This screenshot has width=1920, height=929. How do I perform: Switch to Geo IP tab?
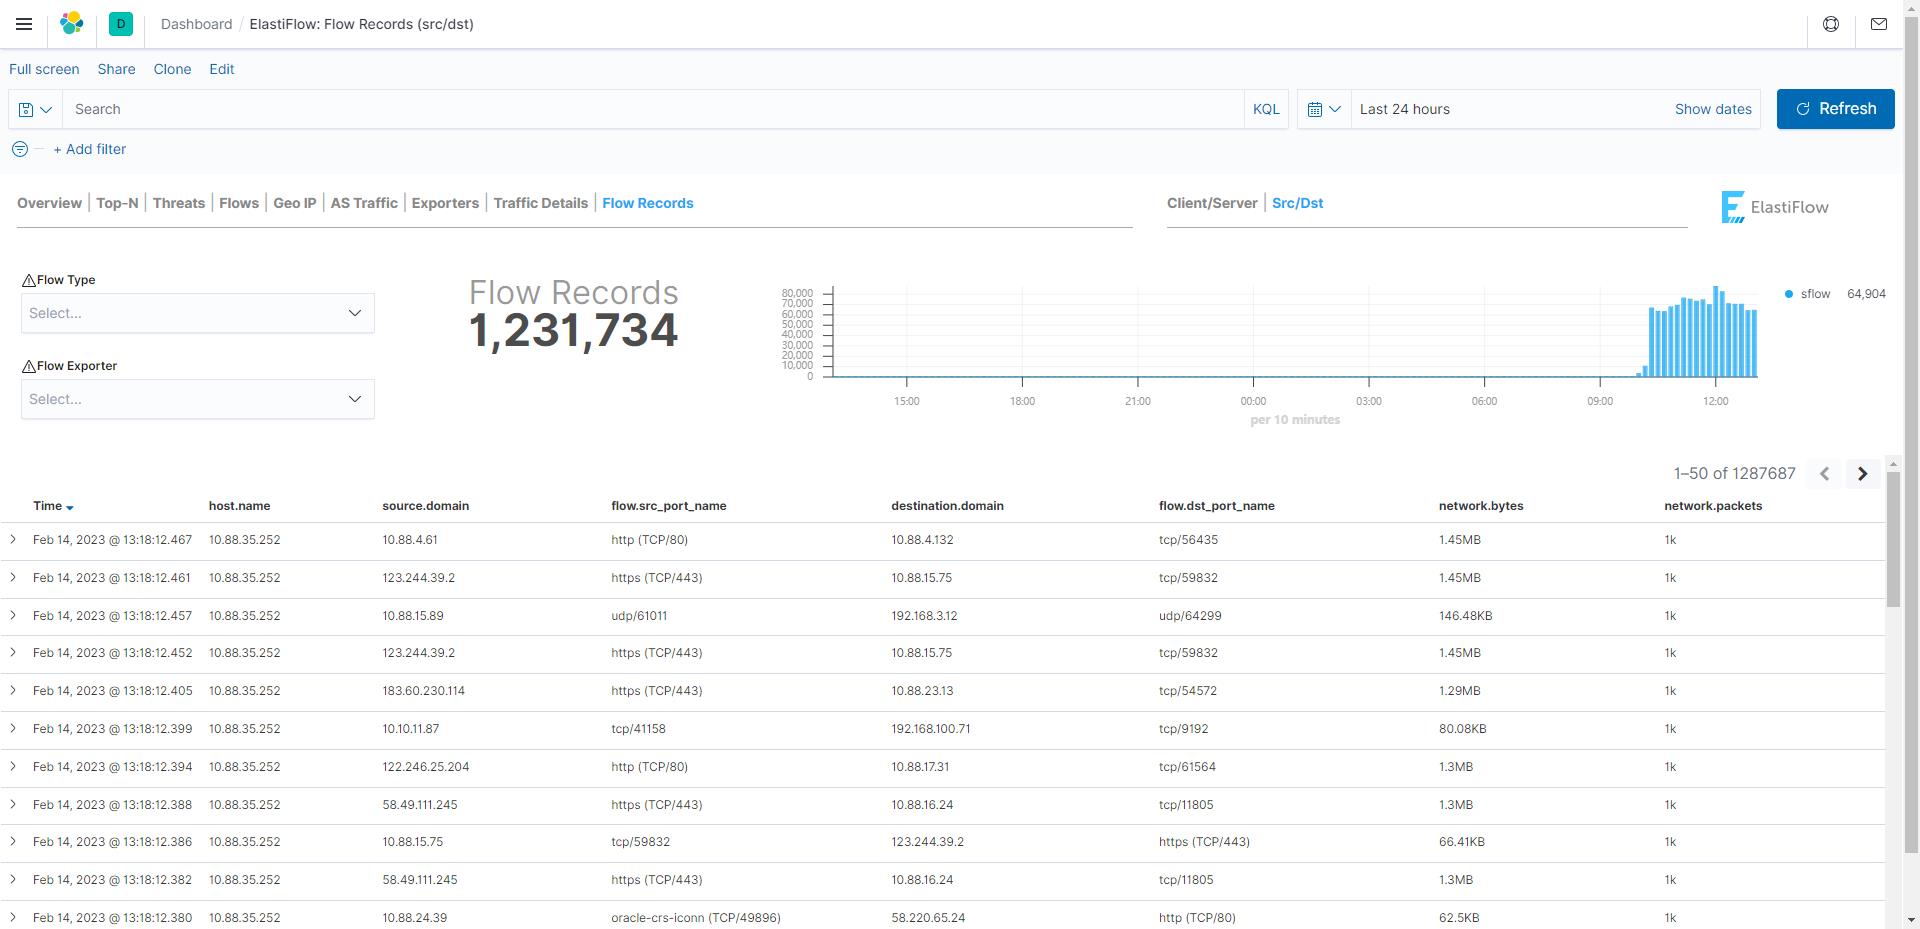coord(295,203)
